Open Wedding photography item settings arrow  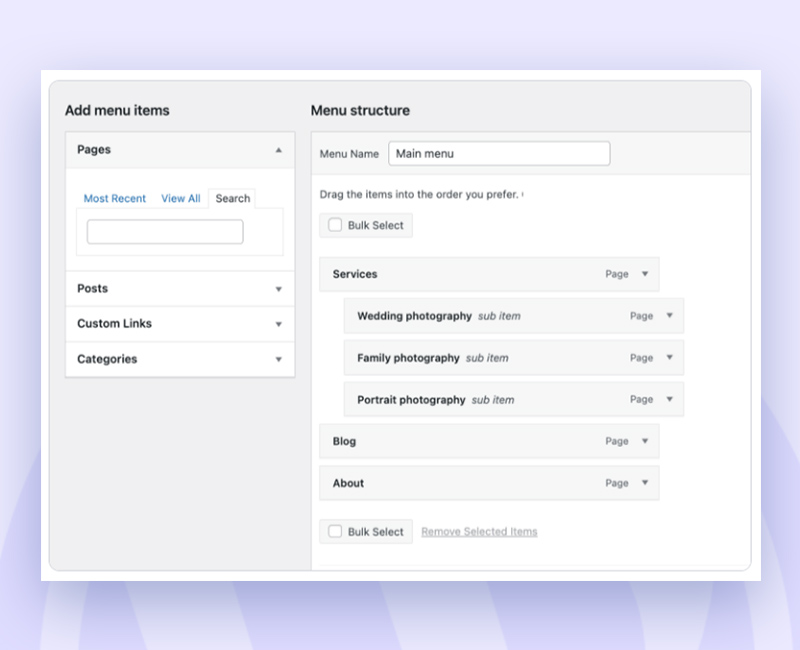pyautogui.click(x=669, y=316)
